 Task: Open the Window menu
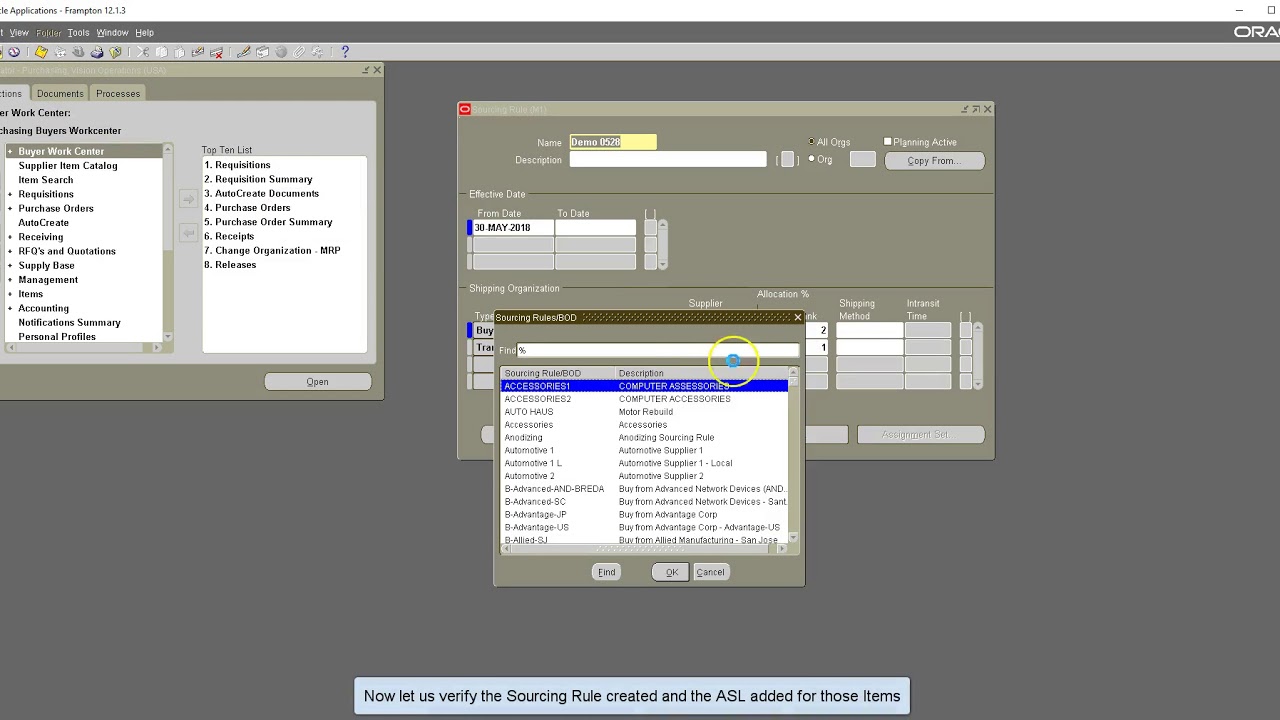click(112, 32)
